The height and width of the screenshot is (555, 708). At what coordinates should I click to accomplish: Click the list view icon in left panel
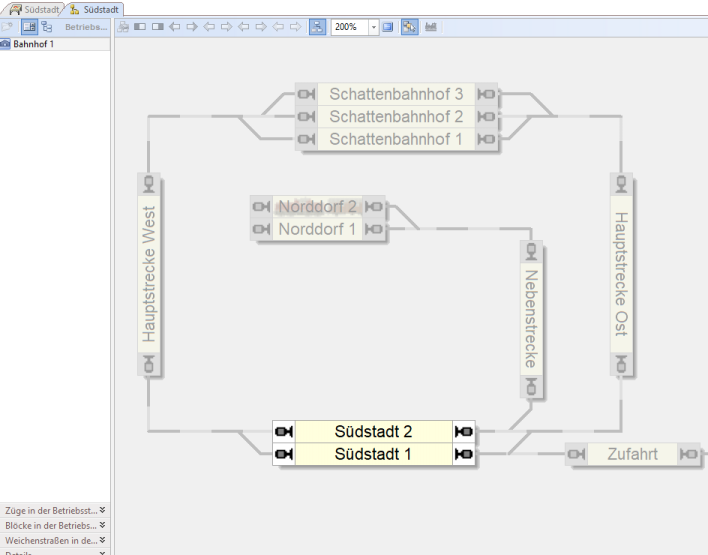click(29, 27)
